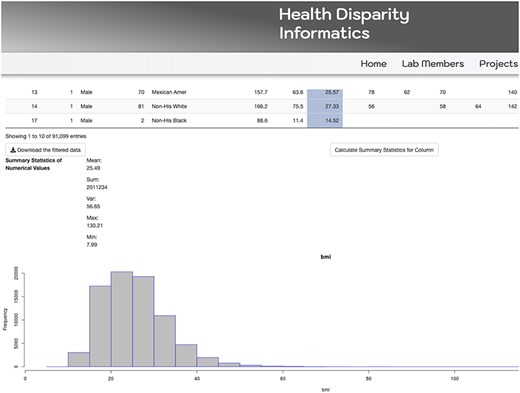The width and height of the screenshot is (520, 393).
Task: Open the Lab Members page
Action: tap(432, 64)
